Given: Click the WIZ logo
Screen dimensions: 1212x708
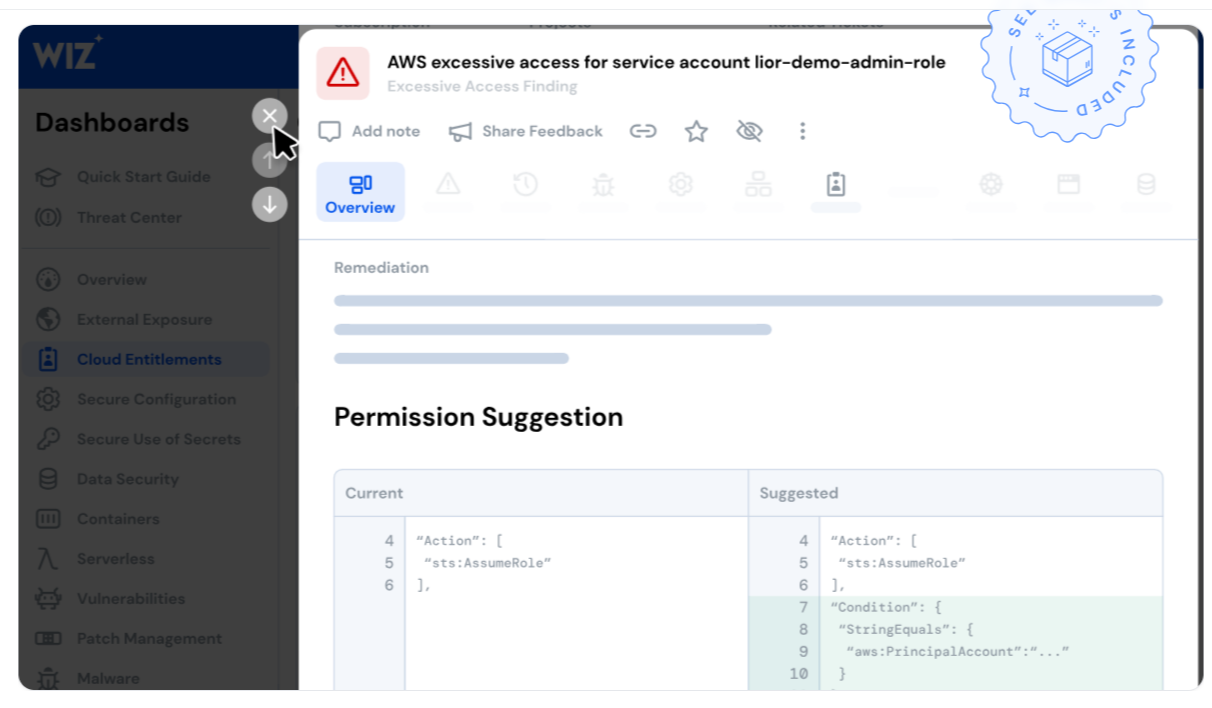Looking at the screenshot, I should tap(67, 53).
